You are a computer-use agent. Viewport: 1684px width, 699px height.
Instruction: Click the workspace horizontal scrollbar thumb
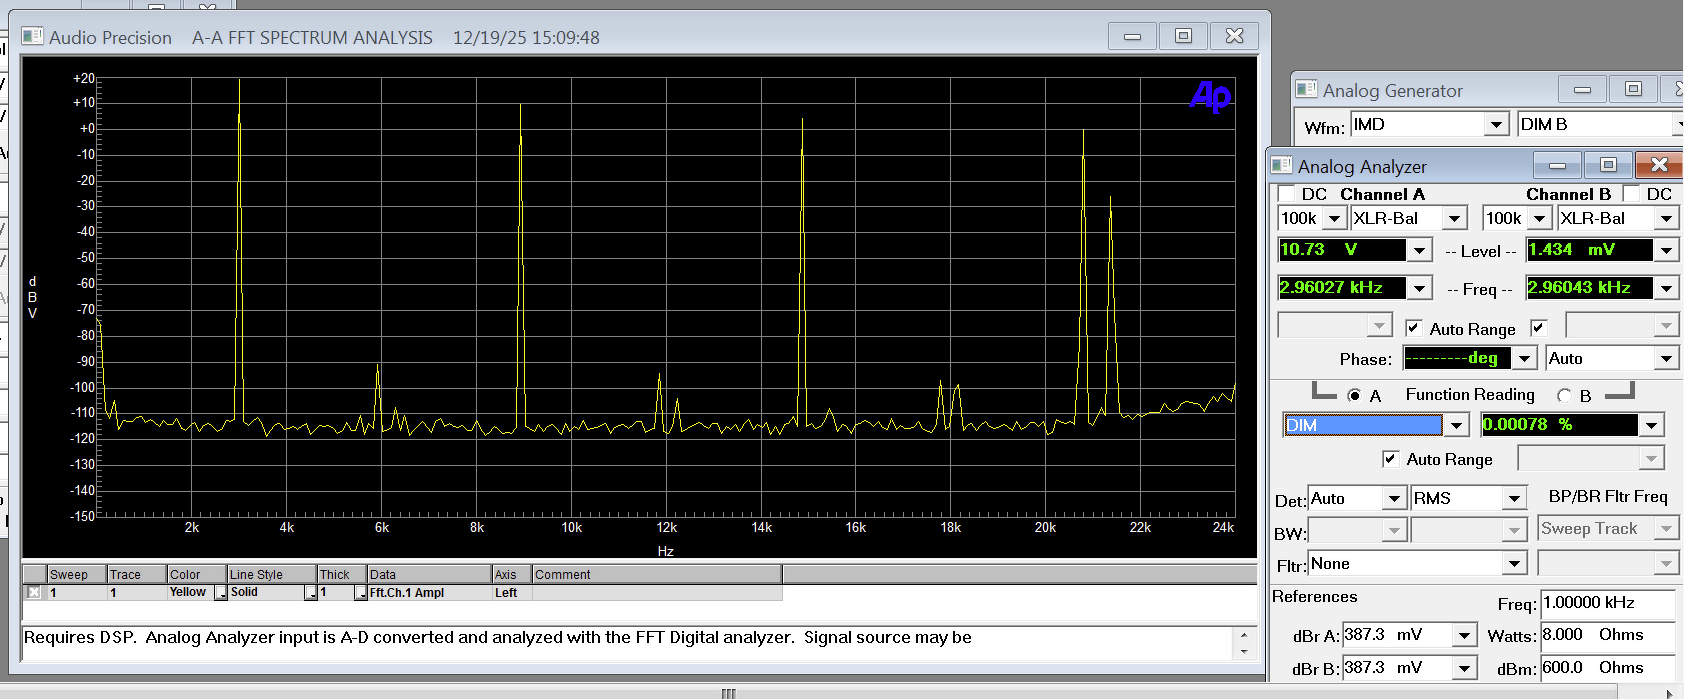click(729, 693)
